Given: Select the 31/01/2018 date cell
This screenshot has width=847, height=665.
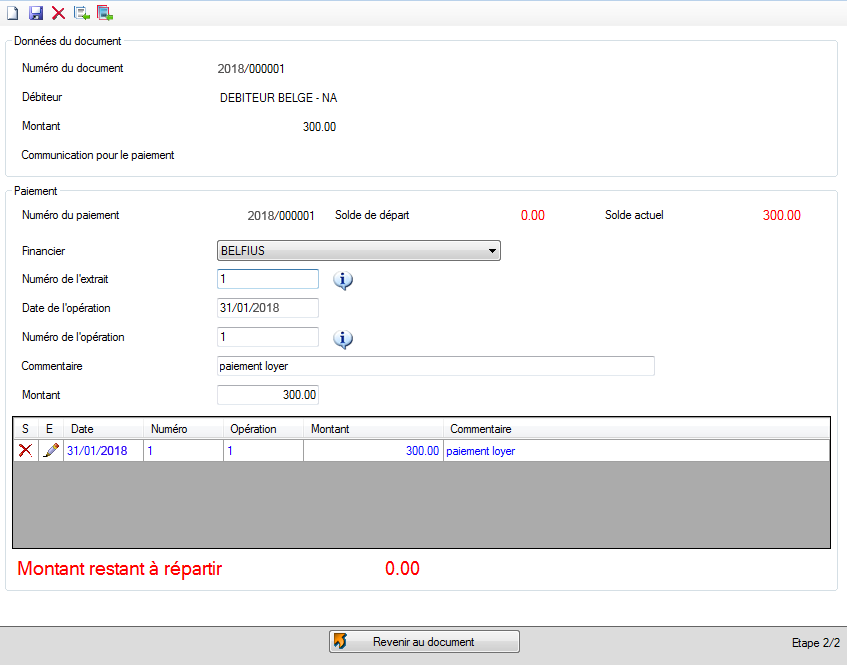Looking at the screenshot, I should pyautogui.click(x=104, y=451).
